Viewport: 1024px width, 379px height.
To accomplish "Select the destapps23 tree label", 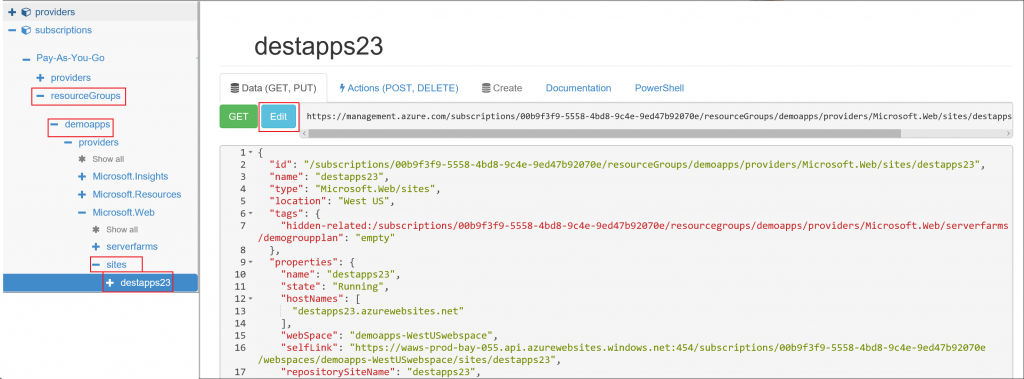I will [146, 283].
